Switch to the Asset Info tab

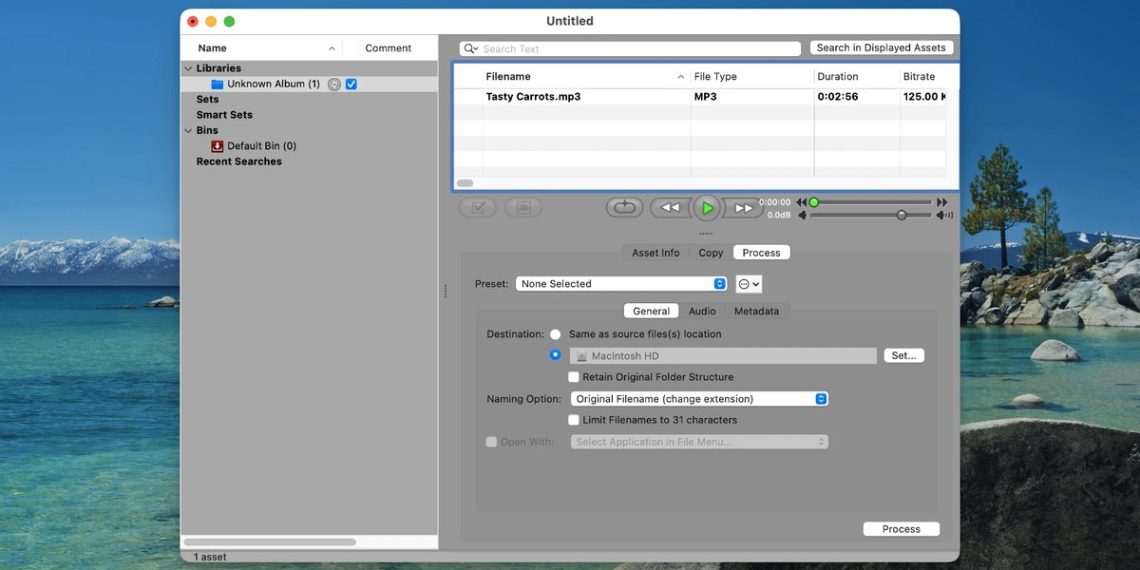pyautogui.click(x=655, y=253)
